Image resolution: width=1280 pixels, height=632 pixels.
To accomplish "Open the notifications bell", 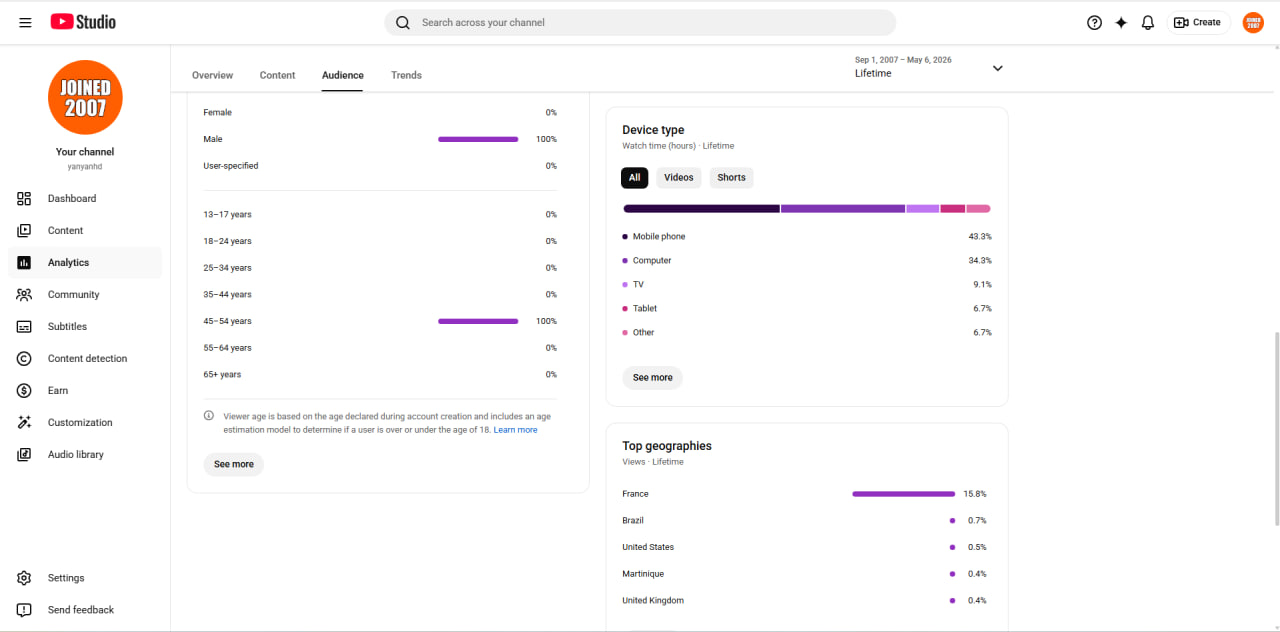I will coord(1148,22).
